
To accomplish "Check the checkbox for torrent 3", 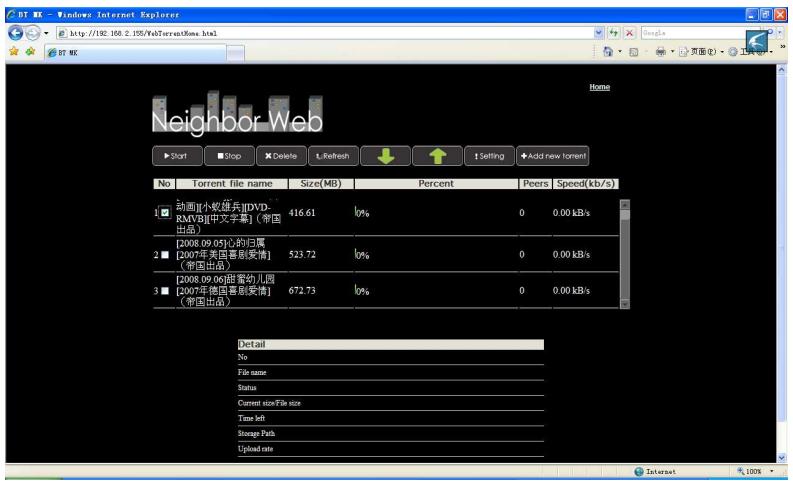I will tap(165, 291).
